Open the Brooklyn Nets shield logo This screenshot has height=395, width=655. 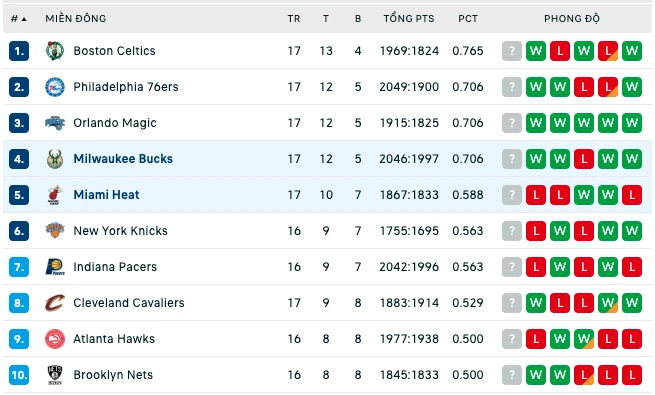click(55, 375)
